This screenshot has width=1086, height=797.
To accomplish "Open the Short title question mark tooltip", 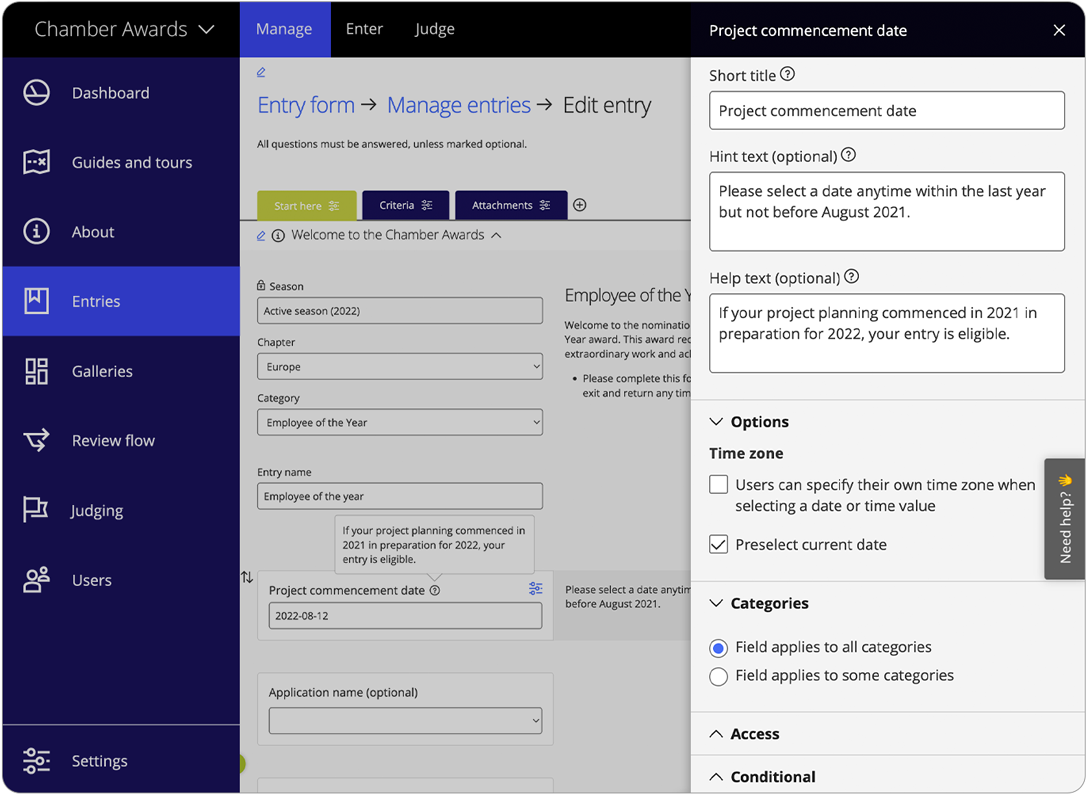I will click(789, 74).
